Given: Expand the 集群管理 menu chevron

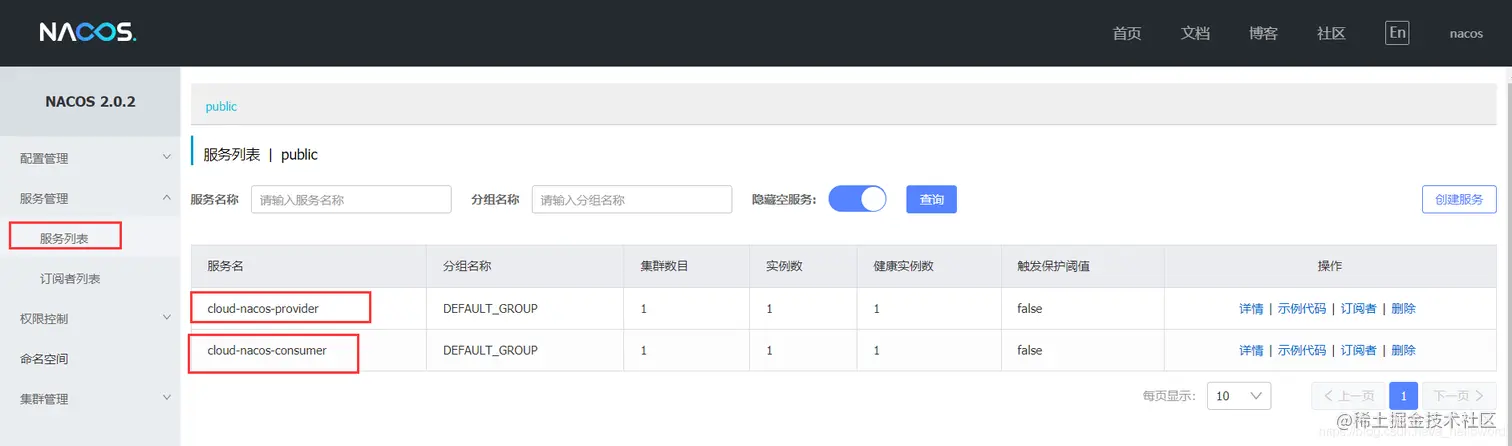Looking at the screenshot, I should [x=167, y=398].
